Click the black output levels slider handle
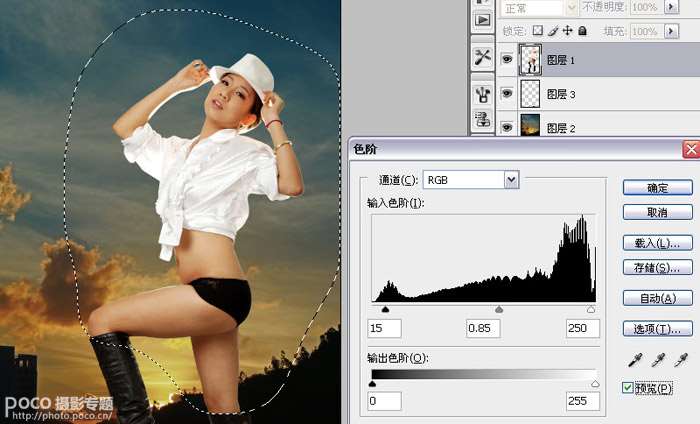The width and height of the screenshot is (700, 424). [x=372, y=383]
